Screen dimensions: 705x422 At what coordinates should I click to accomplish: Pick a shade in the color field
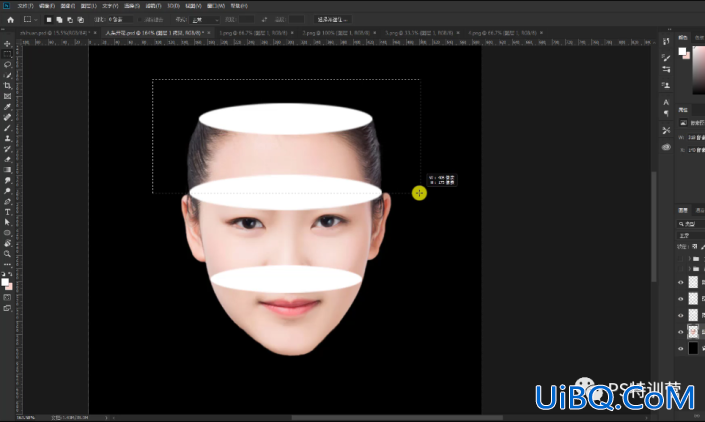point(699,70)
